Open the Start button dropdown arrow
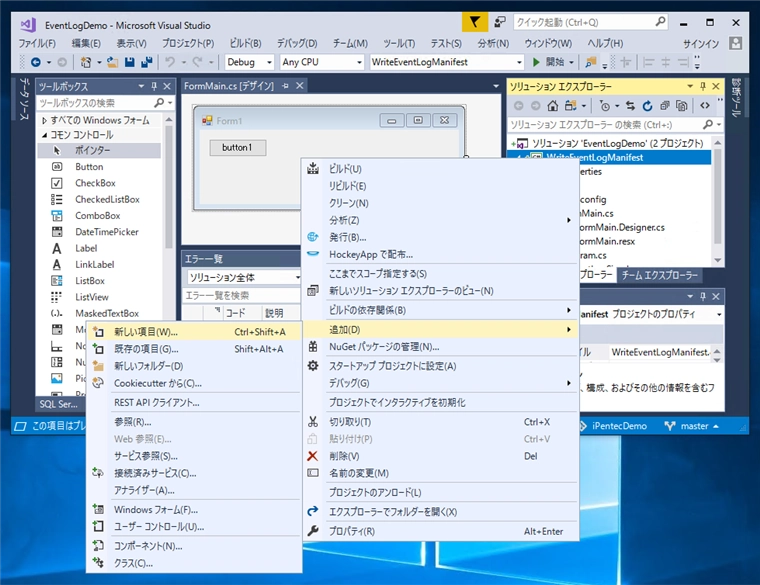This screenshot has width=760, height=585. click(571, 62)
